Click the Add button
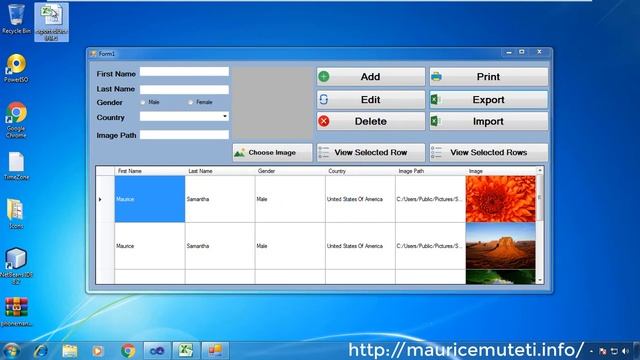 (371, 77)
